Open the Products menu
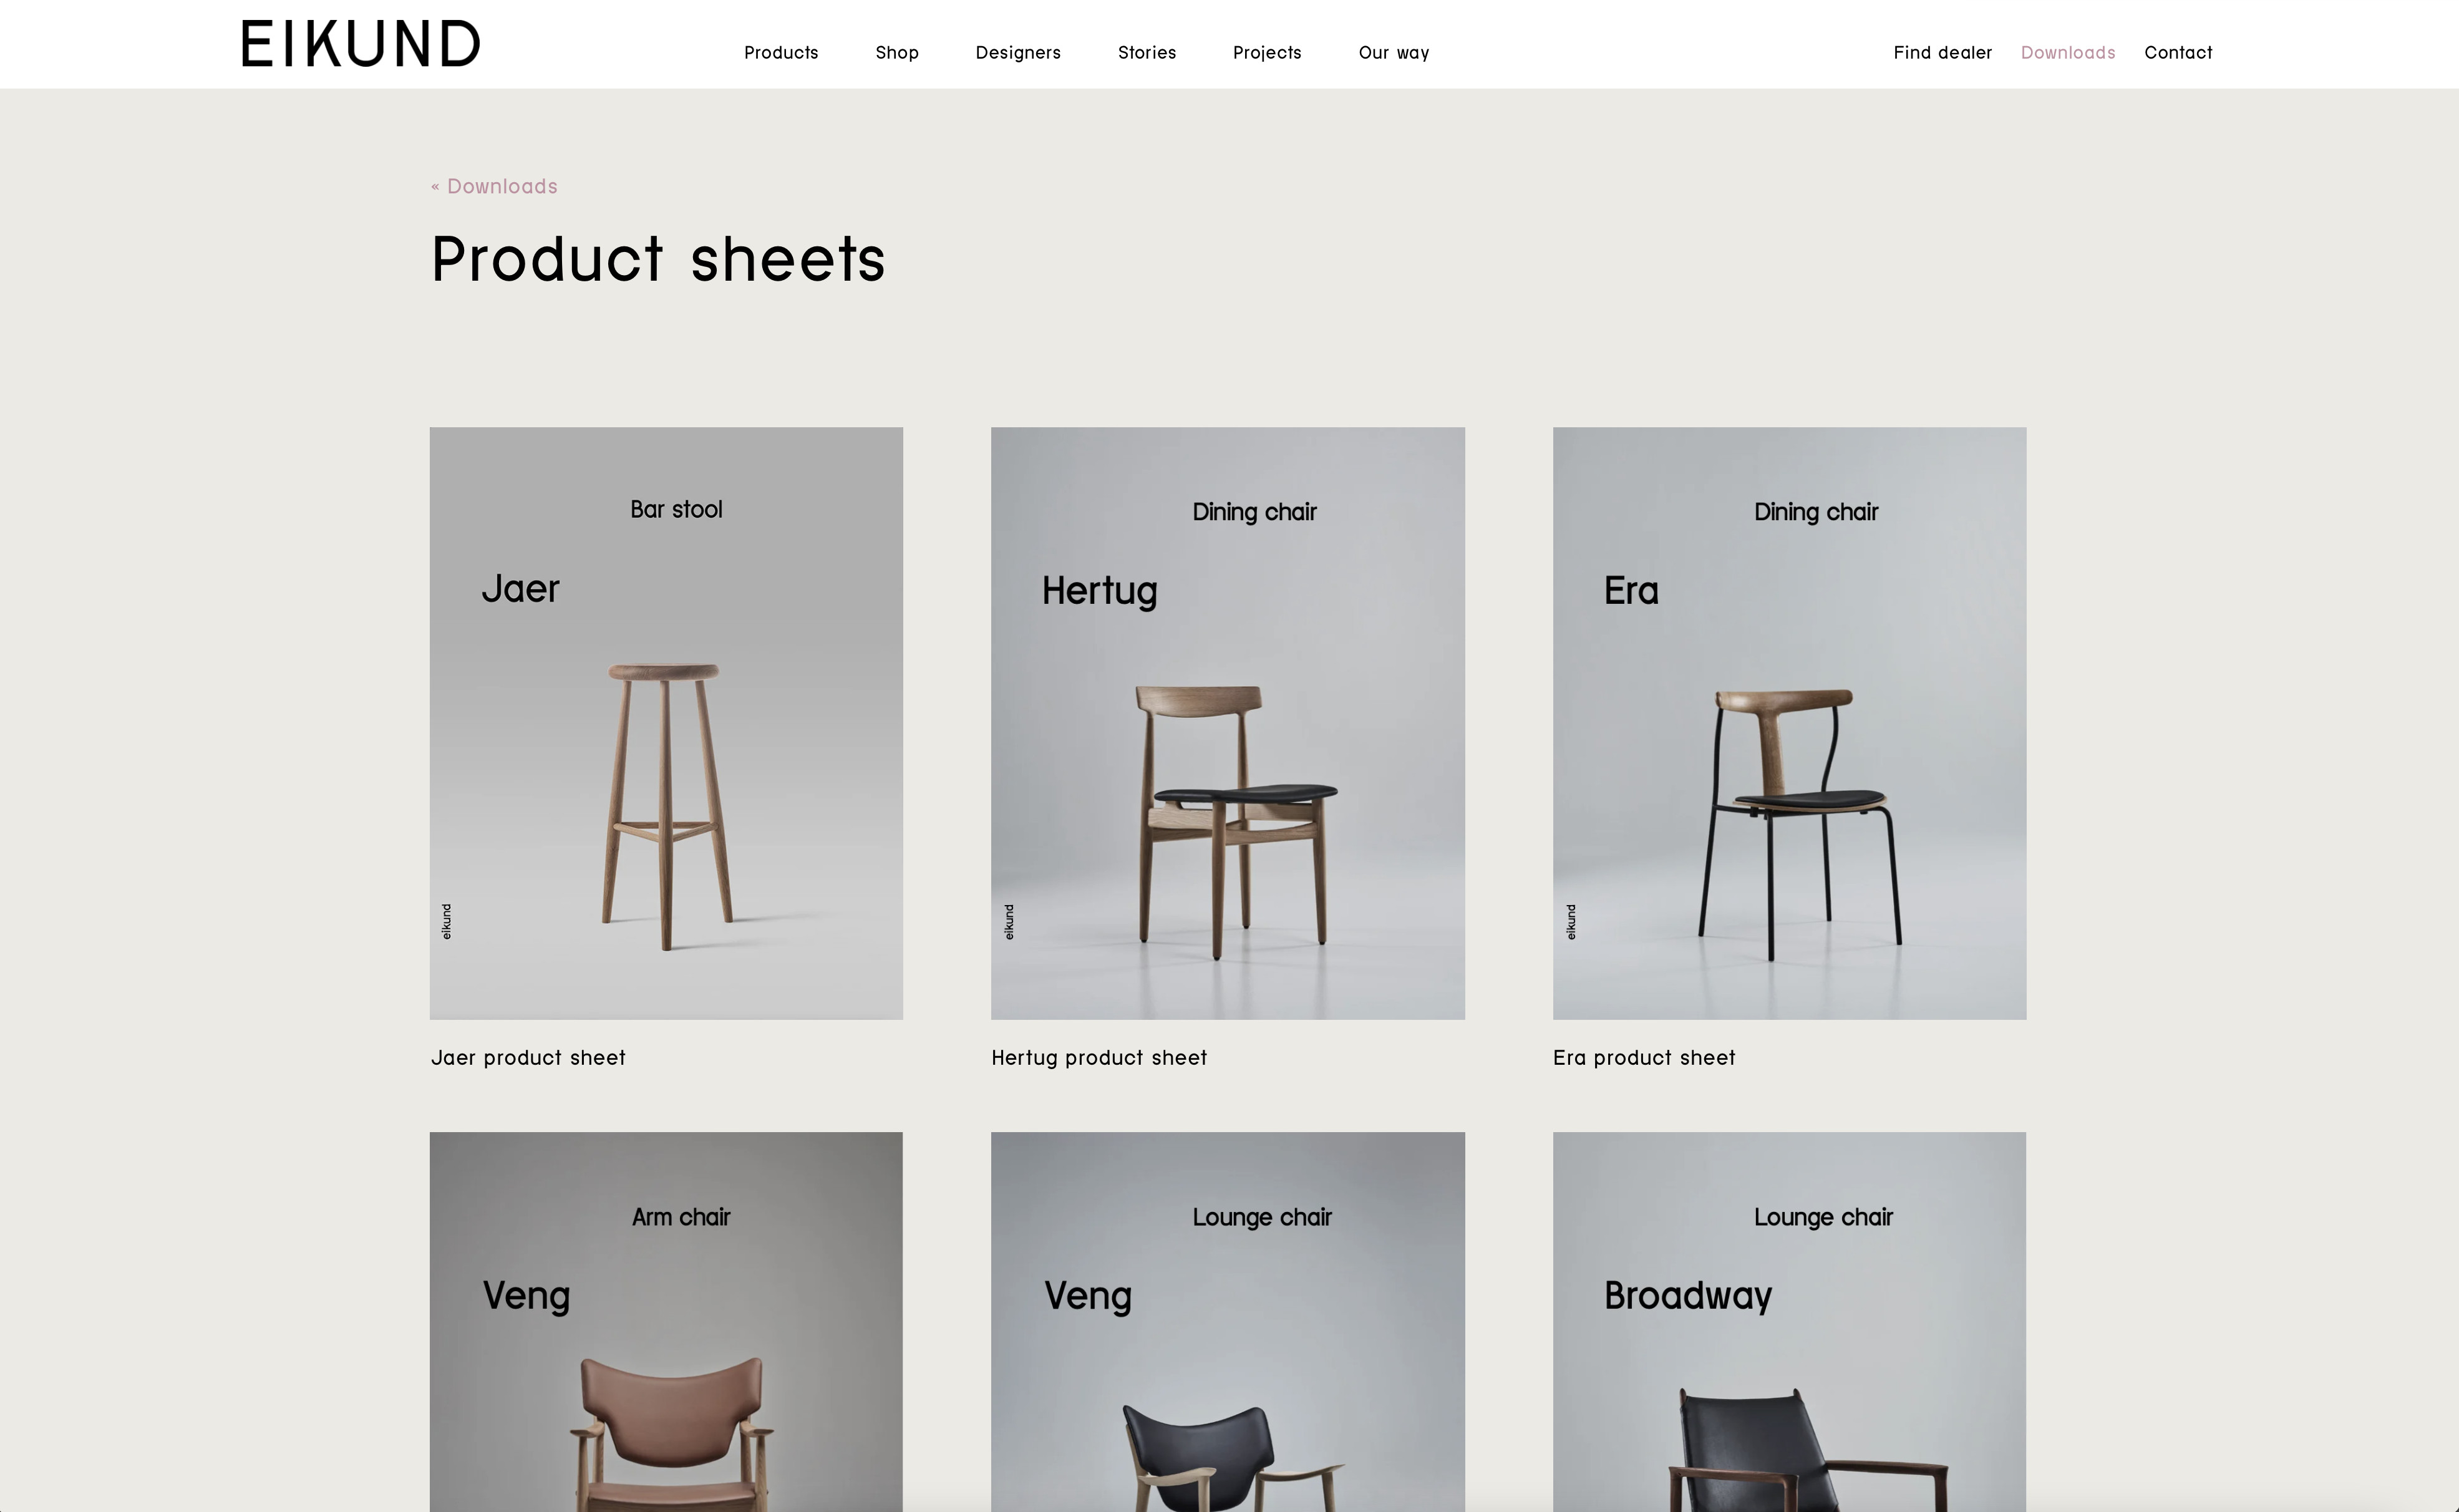Image resolution: width=2459 pixels, height=1512 pixels. (781, 52)
